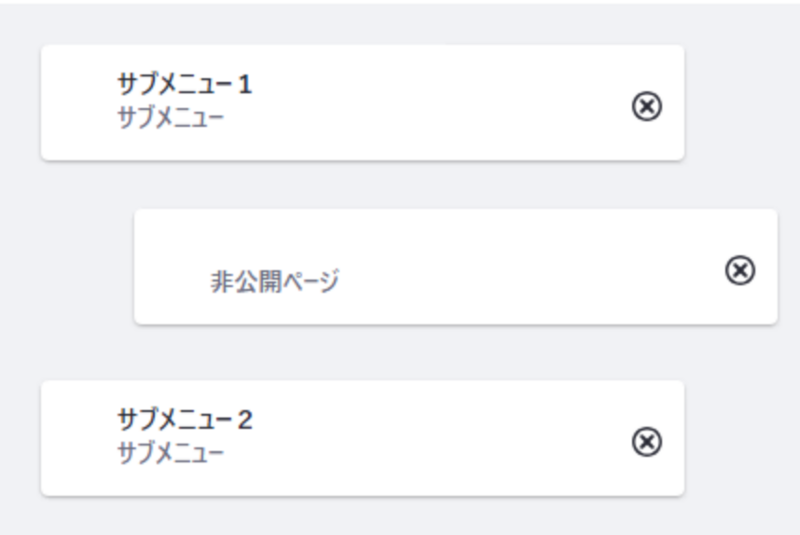Delete サブメニュー２ using its circled X icon

point(647,441)
